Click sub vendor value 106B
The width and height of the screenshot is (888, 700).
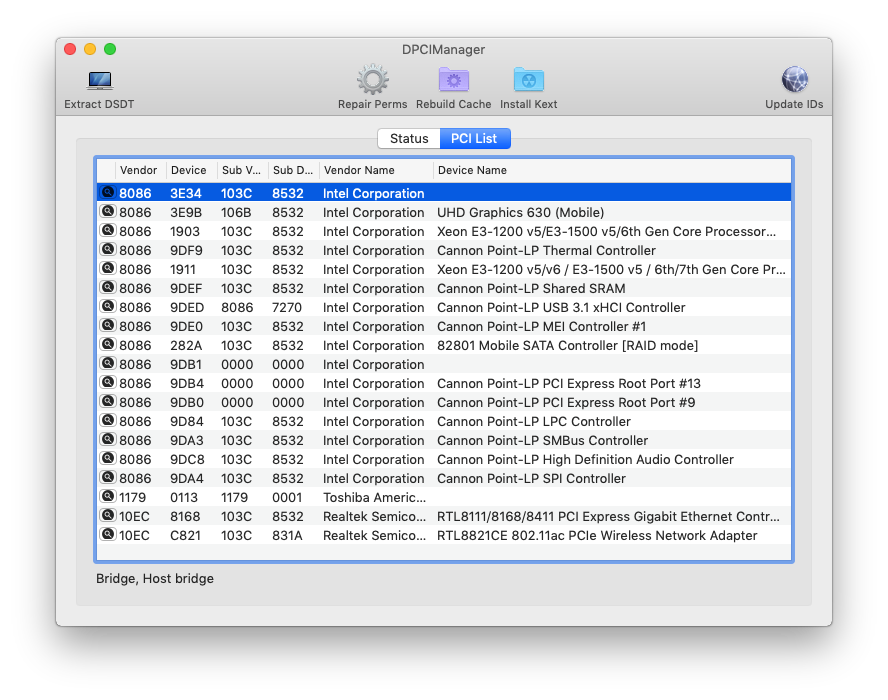[x=236, y=212]
